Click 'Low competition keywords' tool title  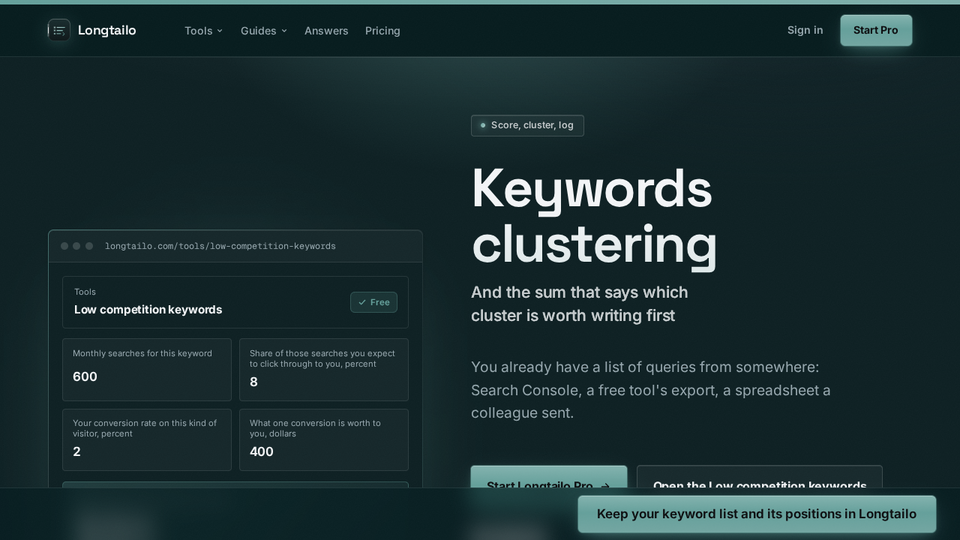point(148,310)
